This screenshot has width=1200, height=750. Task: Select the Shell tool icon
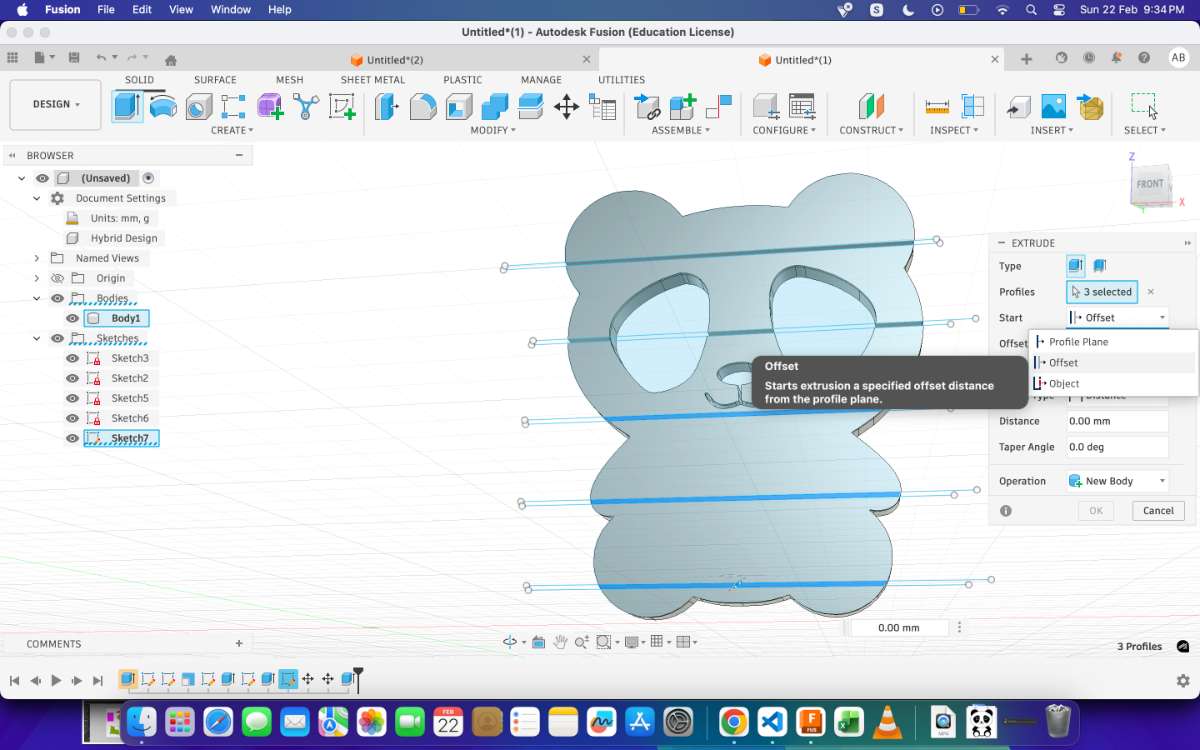pos(459,106)
